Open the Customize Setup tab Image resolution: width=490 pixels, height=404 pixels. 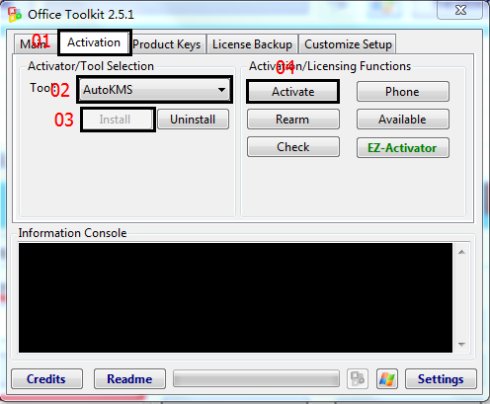(x=348, y=44)
